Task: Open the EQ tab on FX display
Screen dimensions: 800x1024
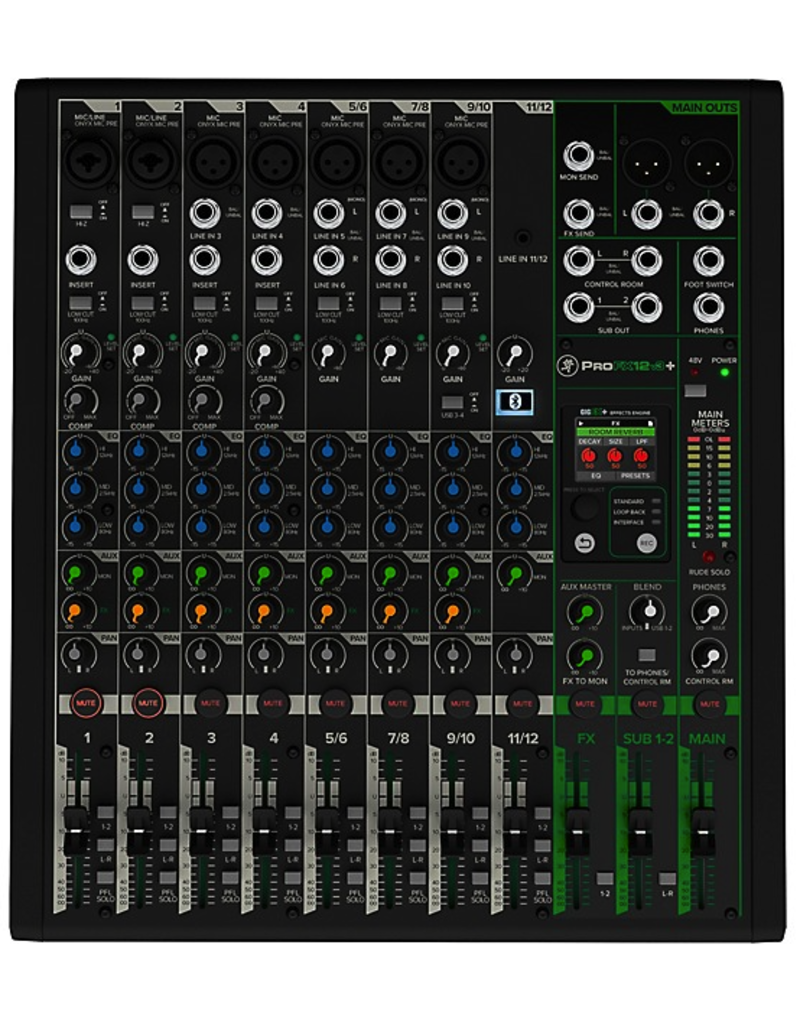Action: pos(593,477)
